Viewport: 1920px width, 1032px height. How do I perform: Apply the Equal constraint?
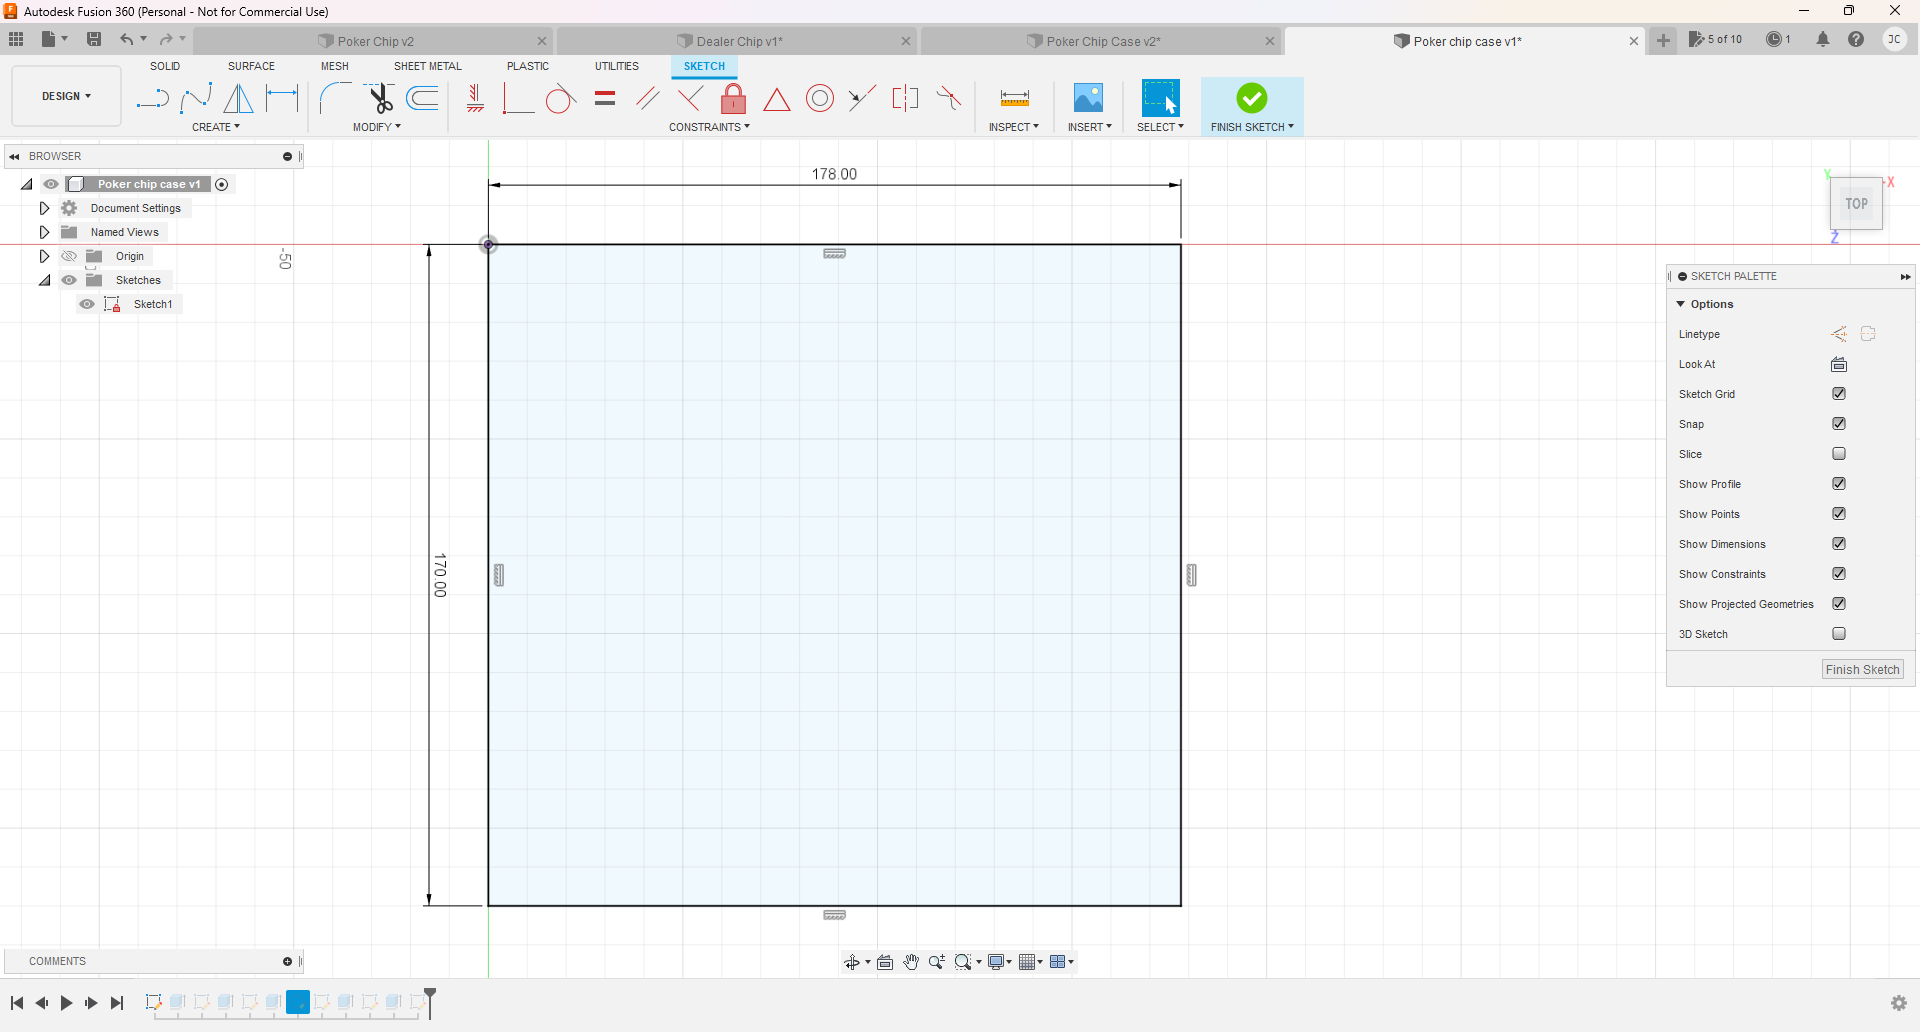(x=605, y=98)
